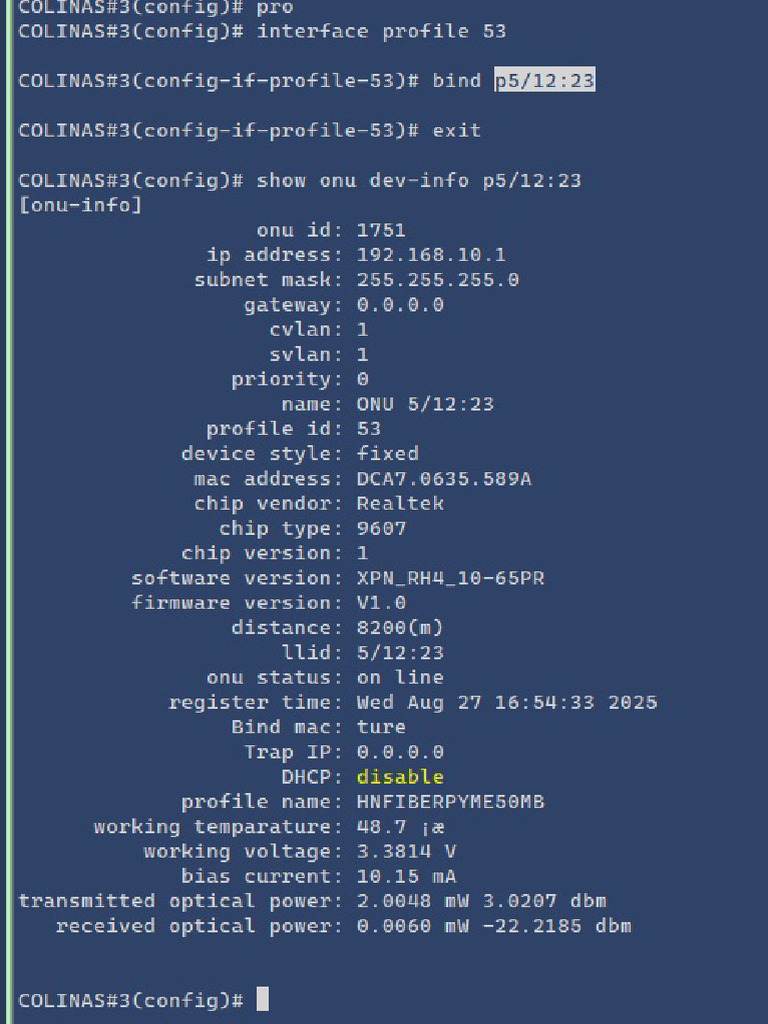
Task: Click the chip vendor Realtek value
Action: [400, 503]
